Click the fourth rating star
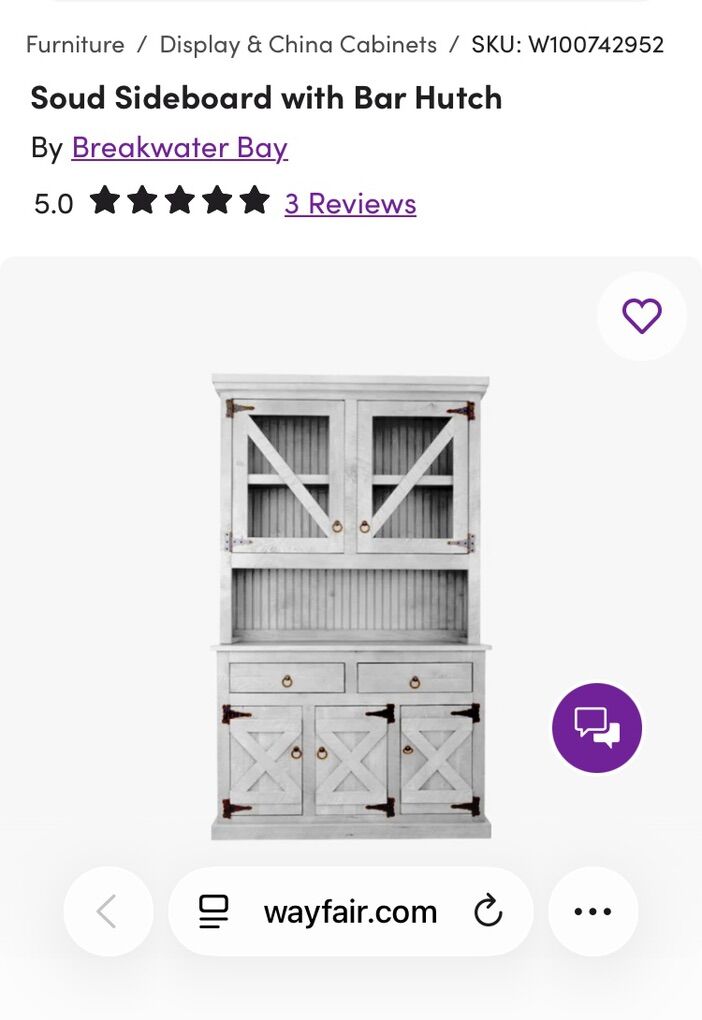 218,201
